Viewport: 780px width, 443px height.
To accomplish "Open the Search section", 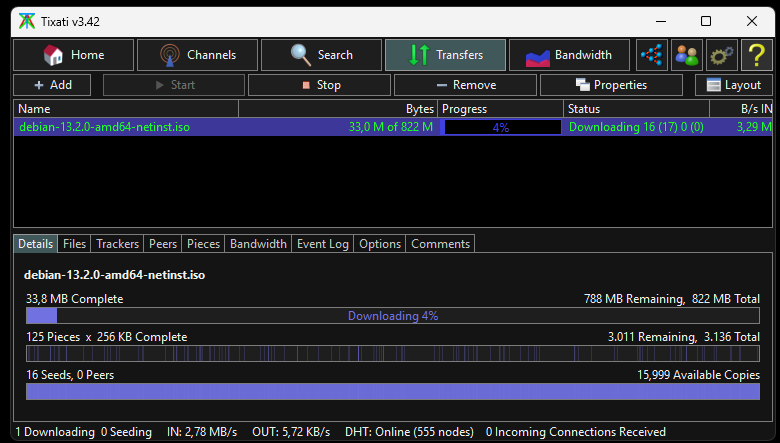I will [321, 55].
